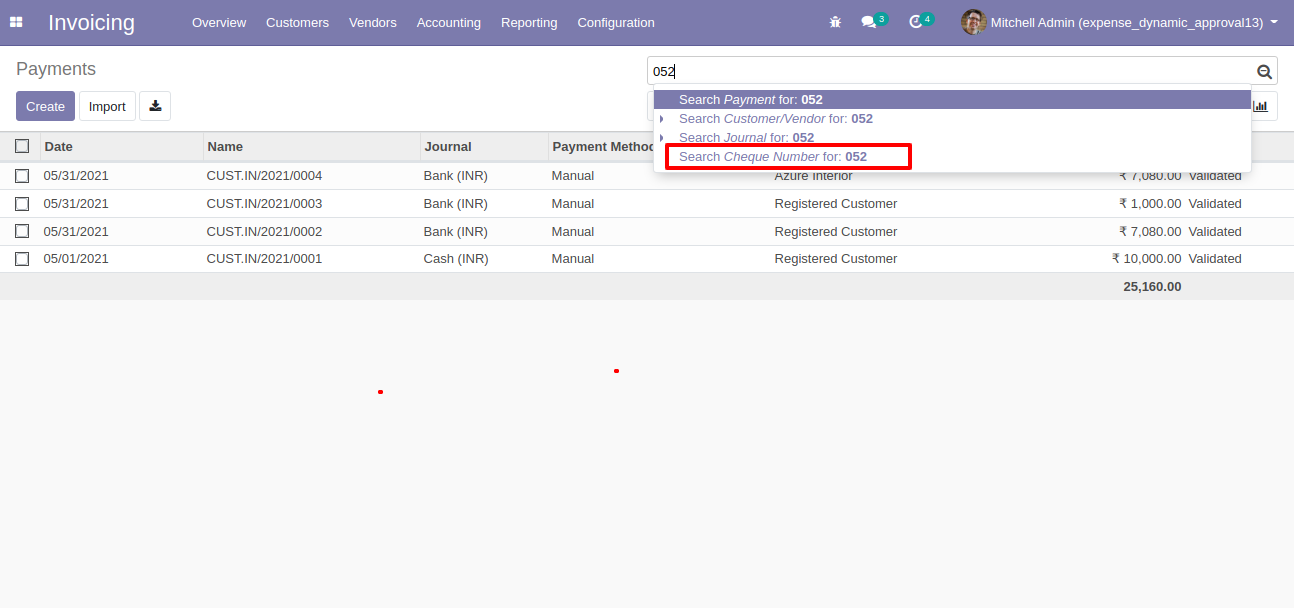The height and width of the screenshot is (608, 1294).
Task: Click Validated status in CUST.IN/2021/0001 row
Action: coord(1215,259)
